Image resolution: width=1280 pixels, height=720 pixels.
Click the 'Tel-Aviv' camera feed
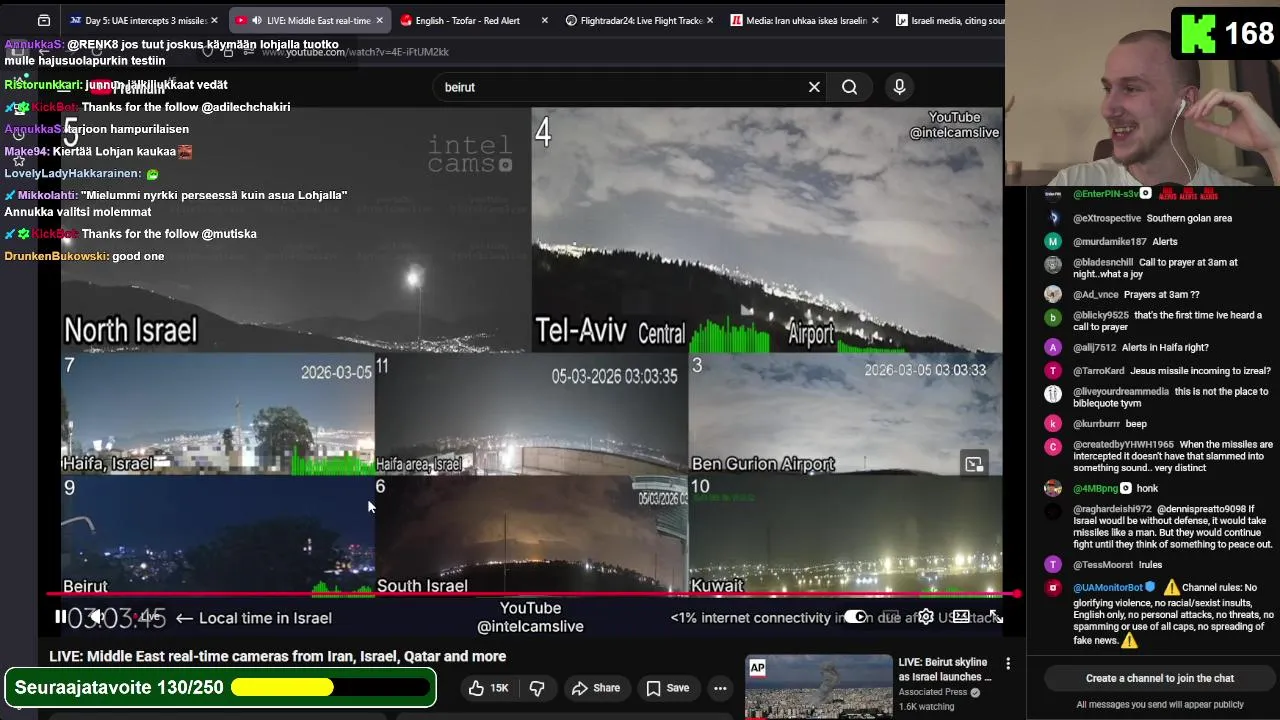click(767, 230)
